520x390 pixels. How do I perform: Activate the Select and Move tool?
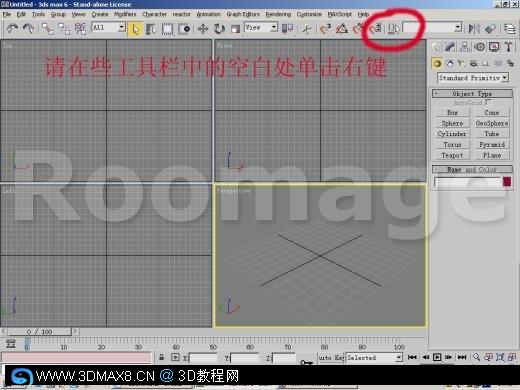[x=203, y=29]
